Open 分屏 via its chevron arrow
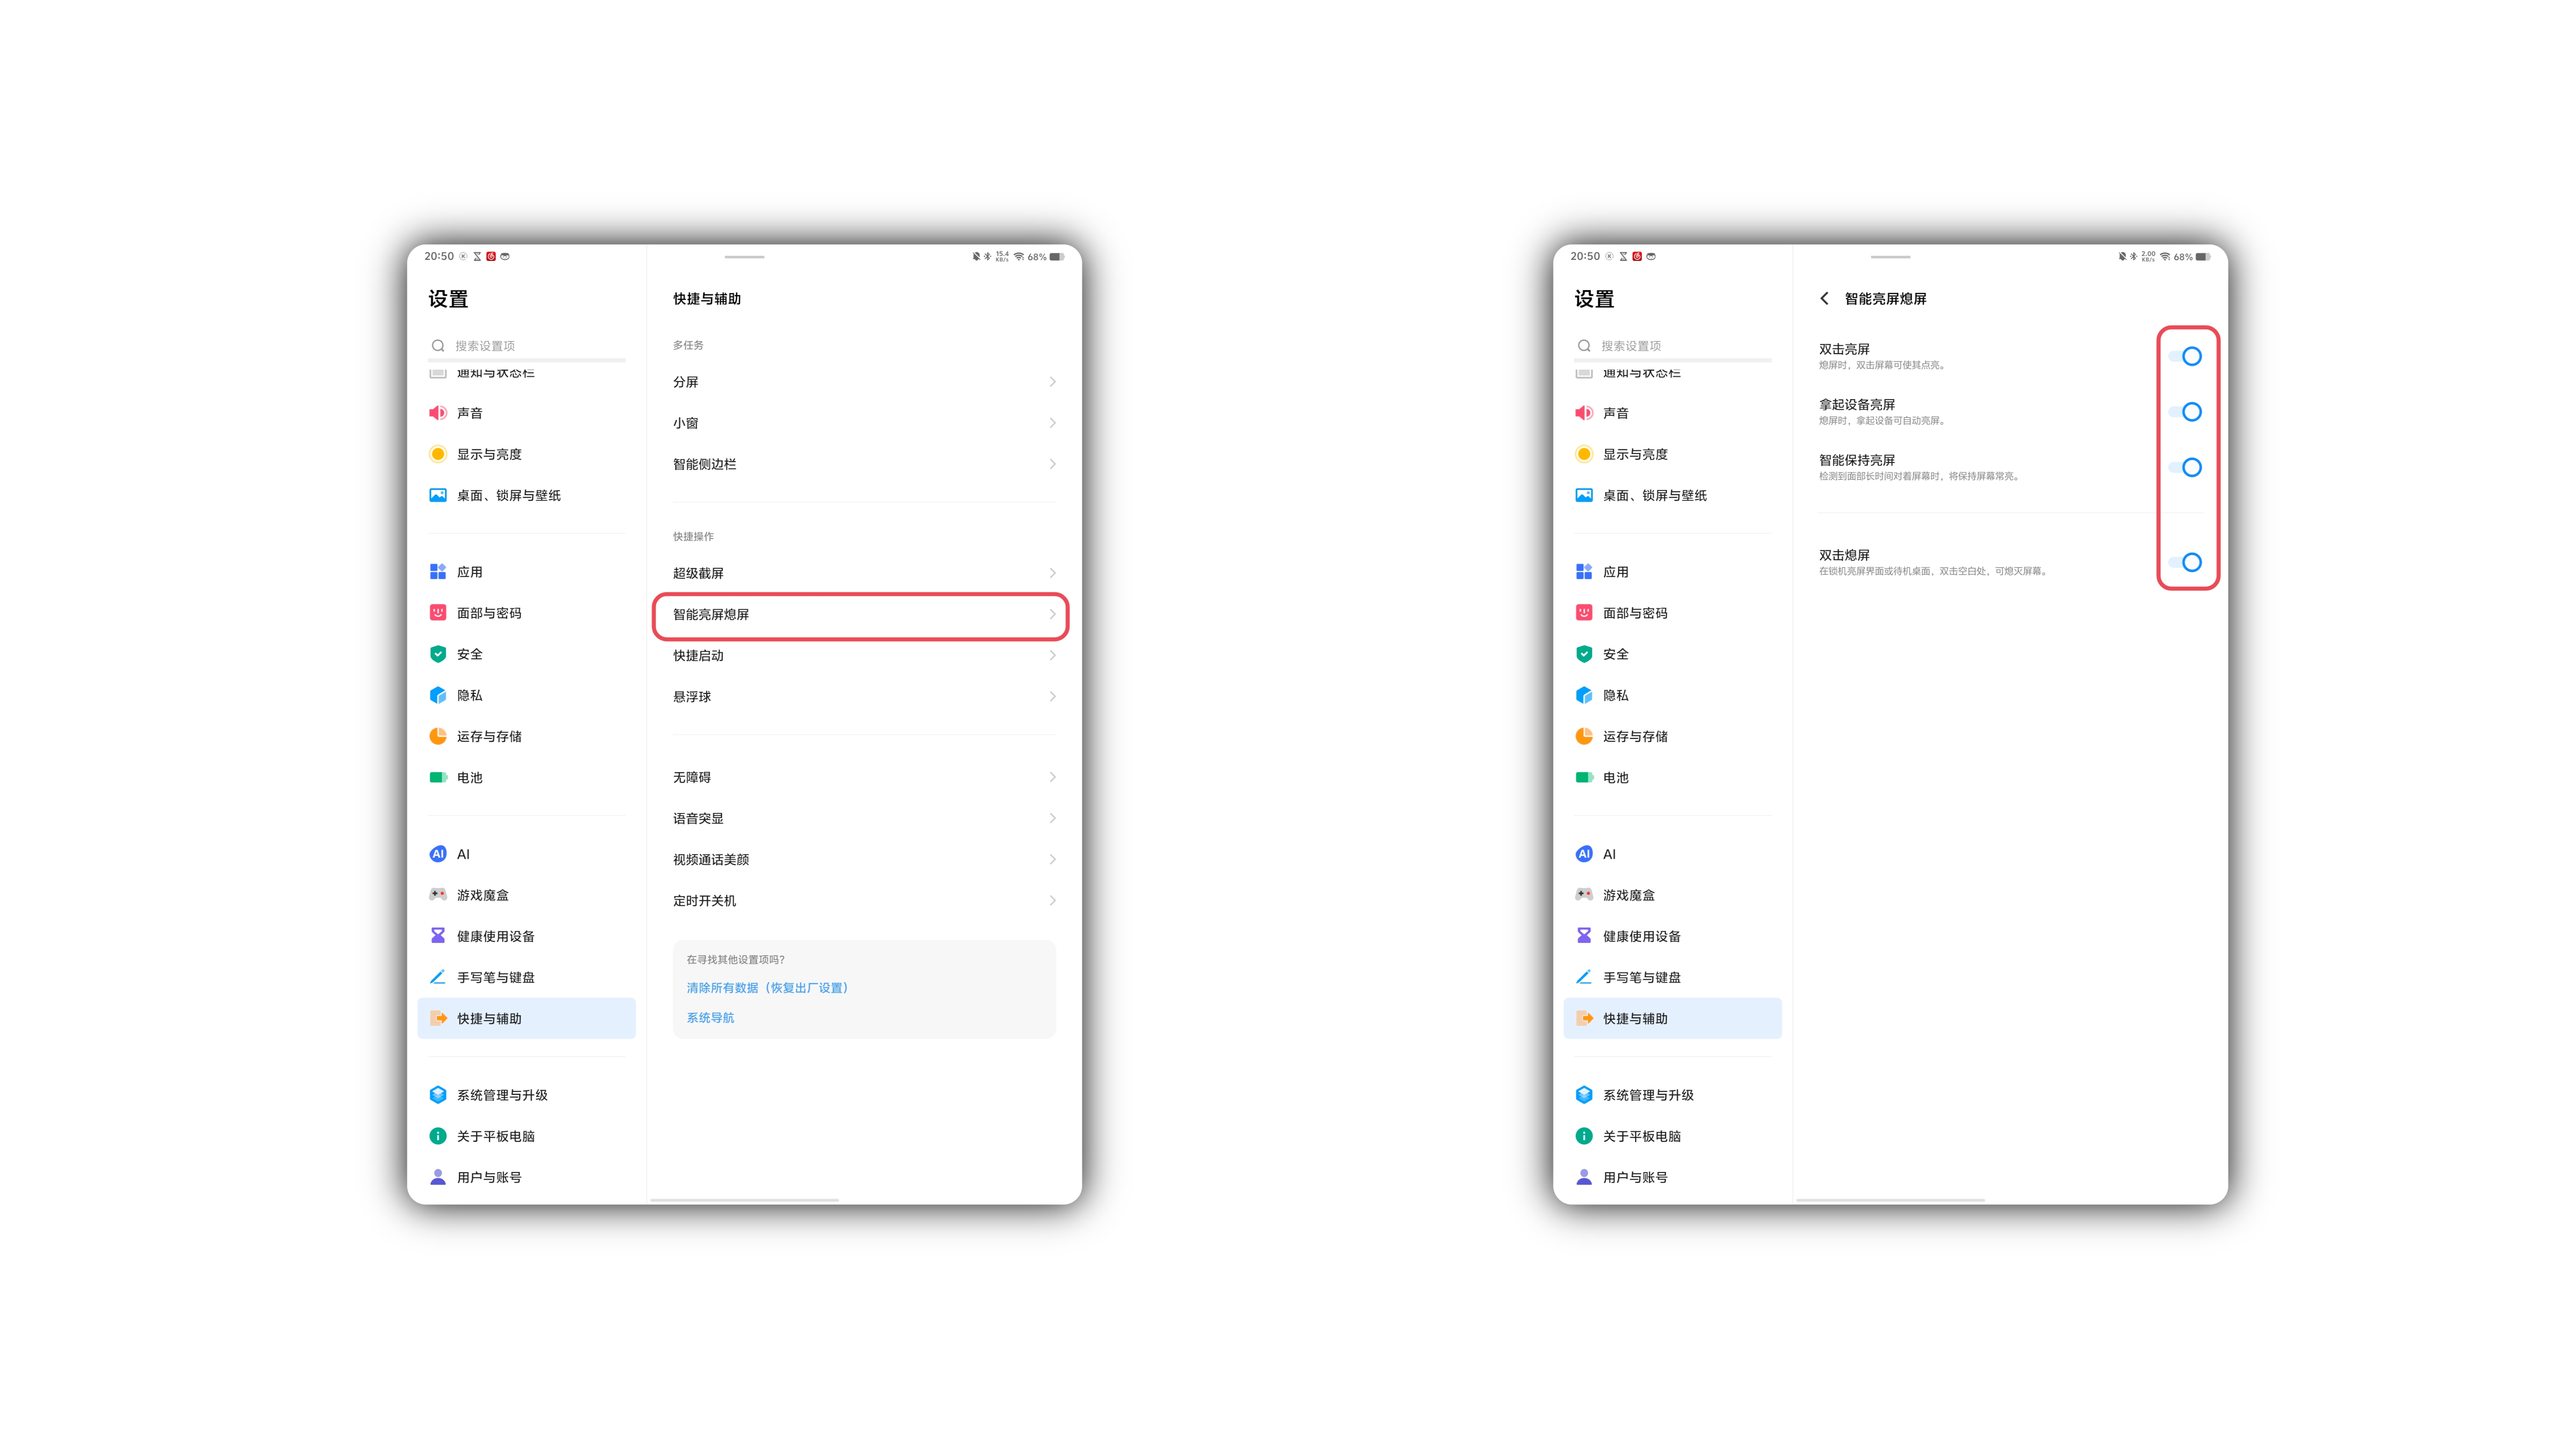Viewport: 2576px width, 1449px height. pos(1052,382)
